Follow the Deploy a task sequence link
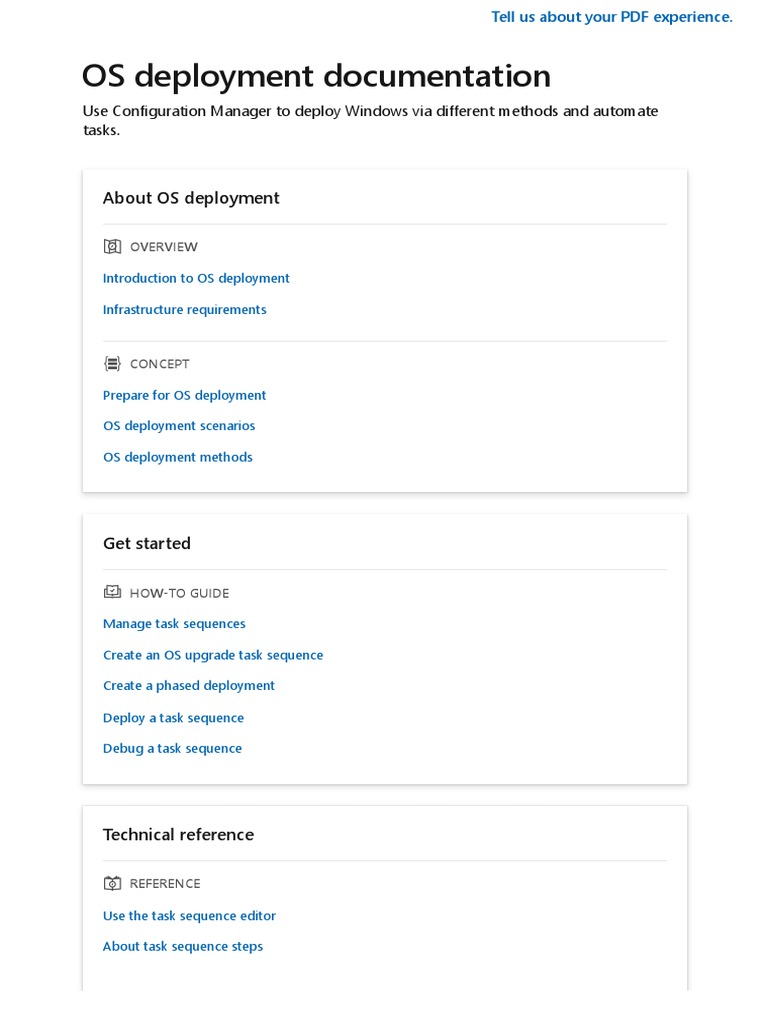Image resolution: width=768 pixels, height=1024 pixels. pos(173,718)
